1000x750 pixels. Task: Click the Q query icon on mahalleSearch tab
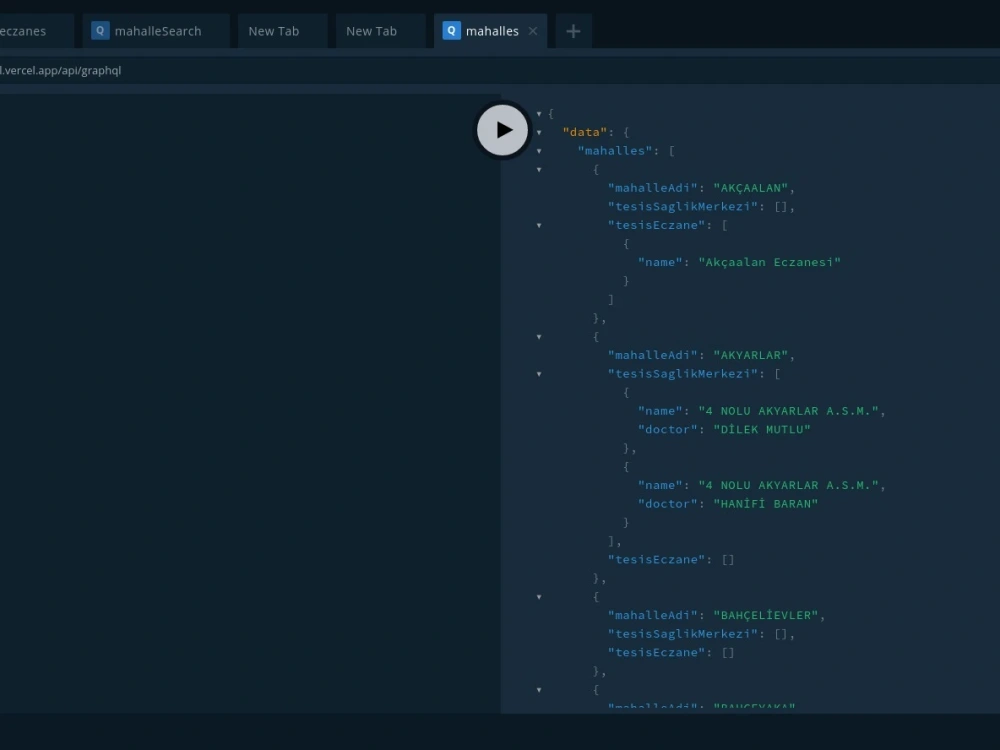tap(100, 30)
